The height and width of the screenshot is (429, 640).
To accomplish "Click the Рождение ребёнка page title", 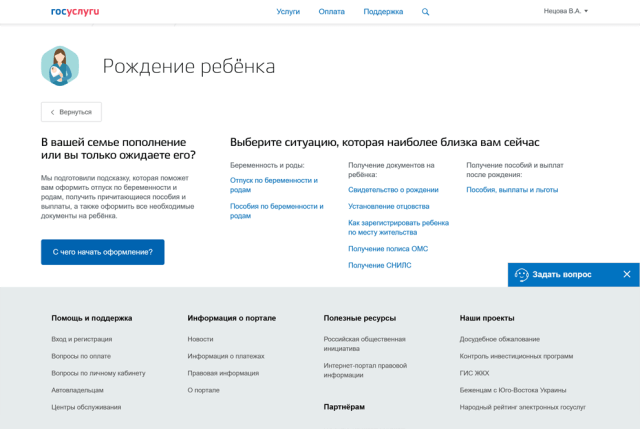I will coord(189,66).
